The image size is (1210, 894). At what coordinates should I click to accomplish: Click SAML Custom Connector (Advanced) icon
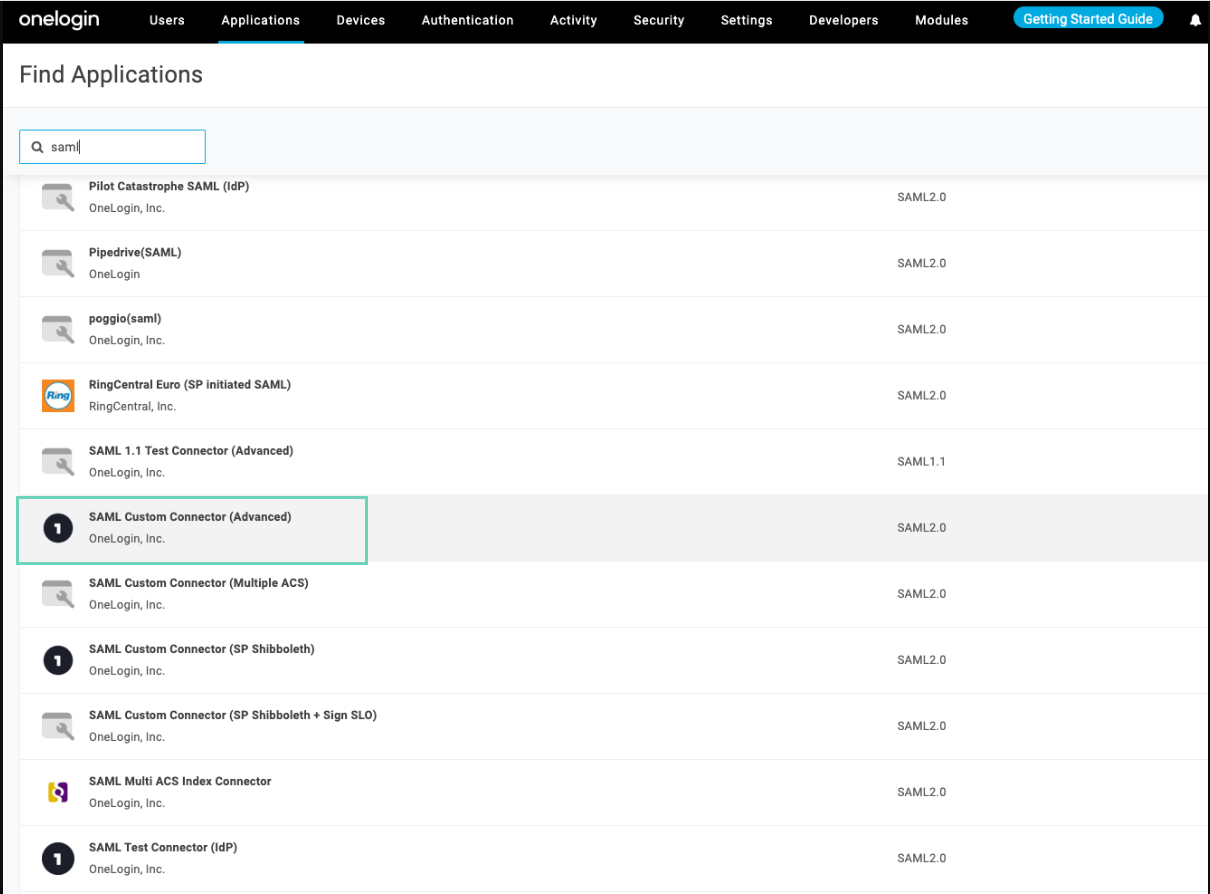tap(58, 528)
